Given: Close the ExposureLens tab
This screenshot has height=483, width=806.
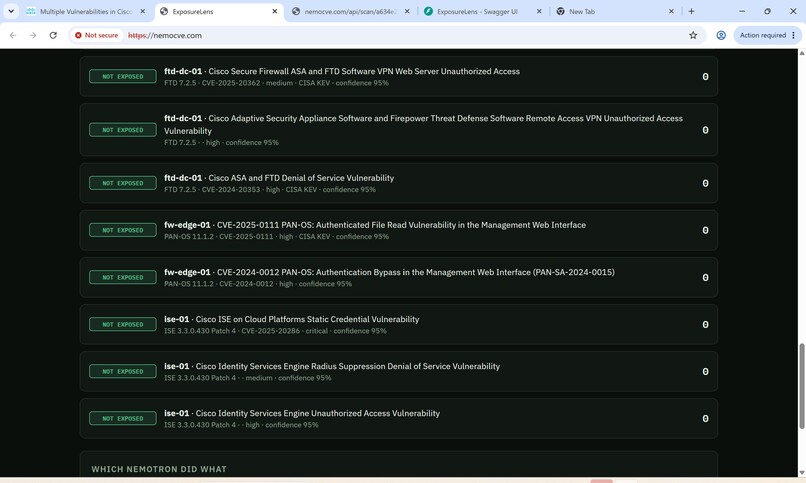Looking at the screenshot, I should click(x=274, y=11).
